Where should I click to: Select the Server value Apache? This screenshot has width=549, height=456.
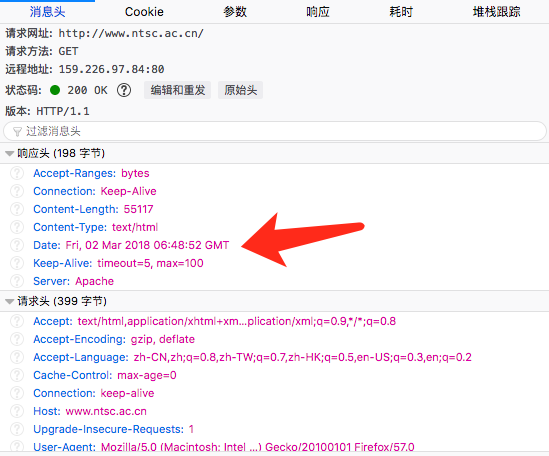95,281
